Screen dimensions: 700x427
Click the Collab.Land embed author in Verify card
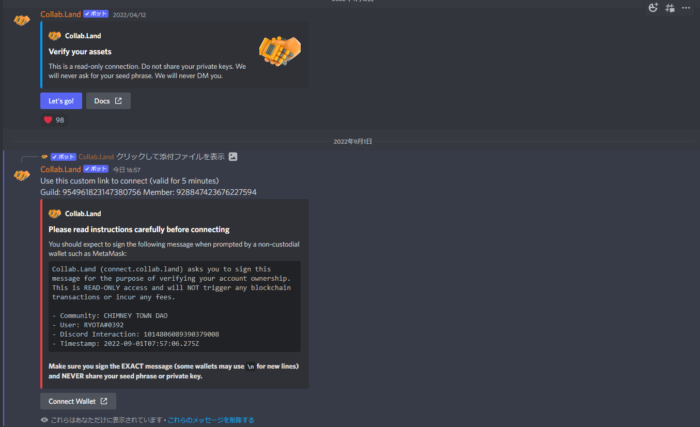83,36
